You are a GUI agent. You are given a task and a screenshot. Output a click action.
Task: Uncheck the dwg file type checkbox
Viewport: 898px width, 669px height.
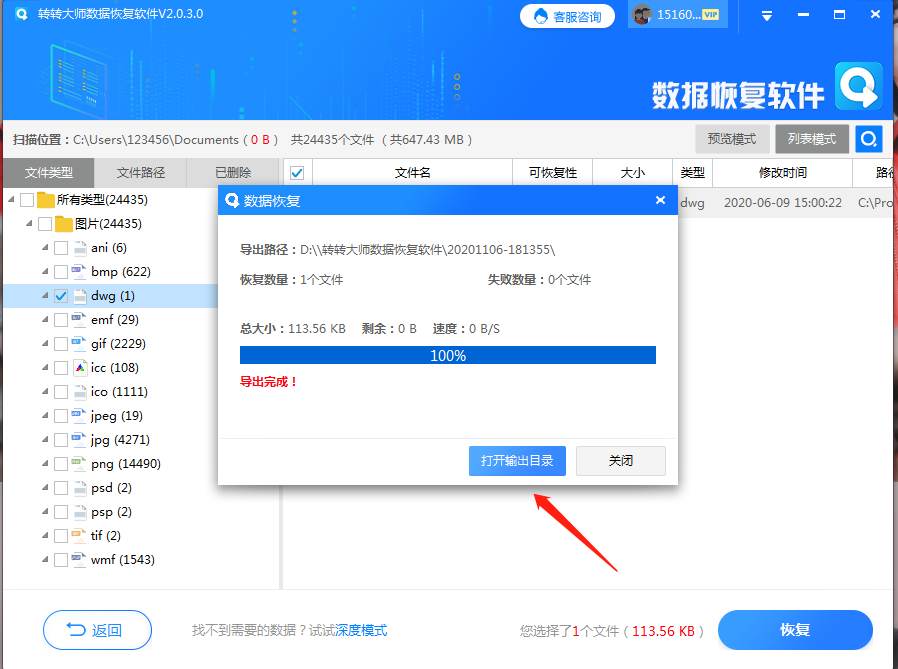click(x=62, y=295)
